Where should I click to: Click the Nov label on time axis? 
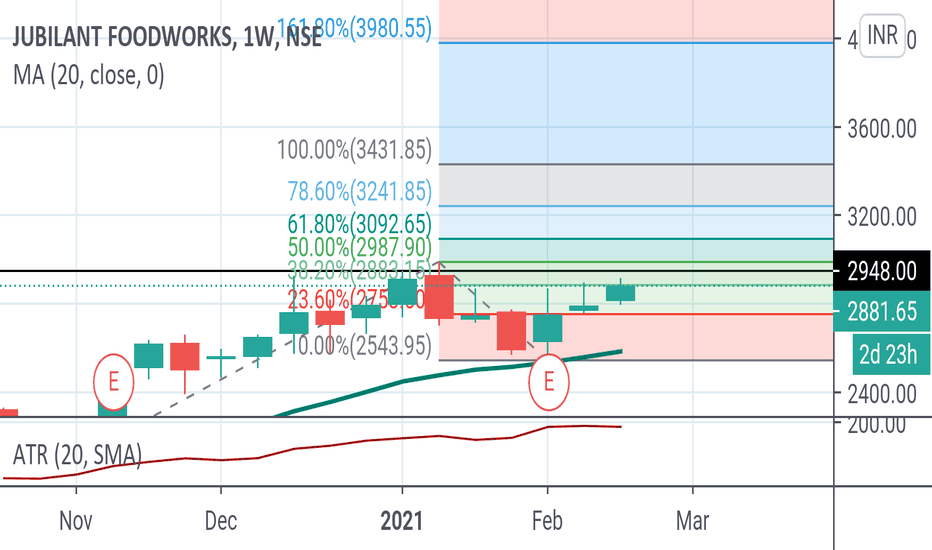click(76, 521)
